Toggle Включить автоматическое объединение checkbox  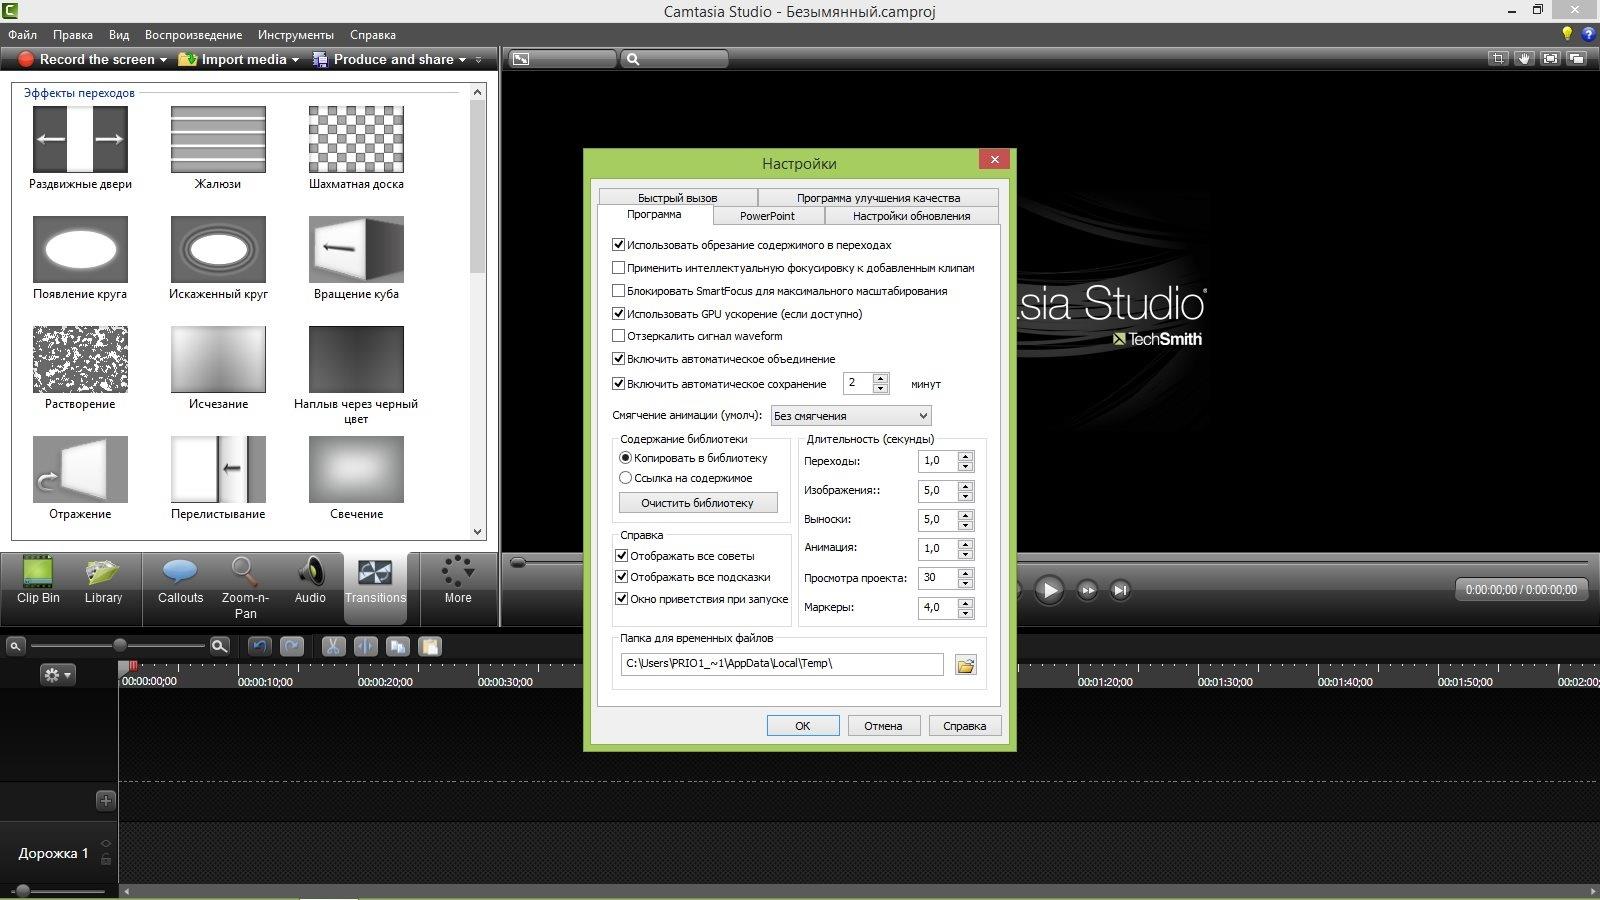[x=618, y=359]
